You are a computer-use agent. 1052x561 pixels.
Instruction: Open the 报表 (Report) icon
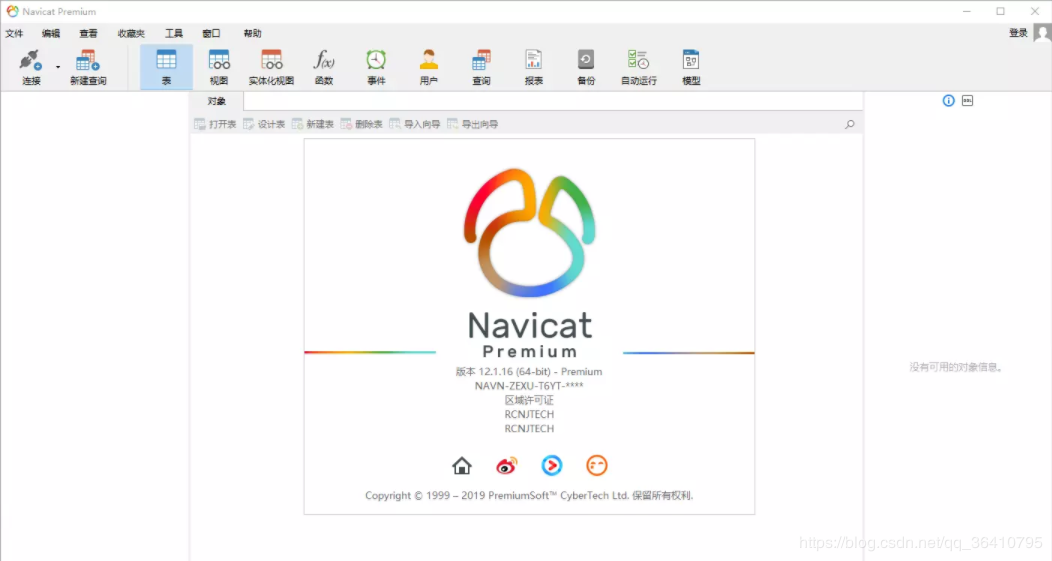tap(533, 67)
